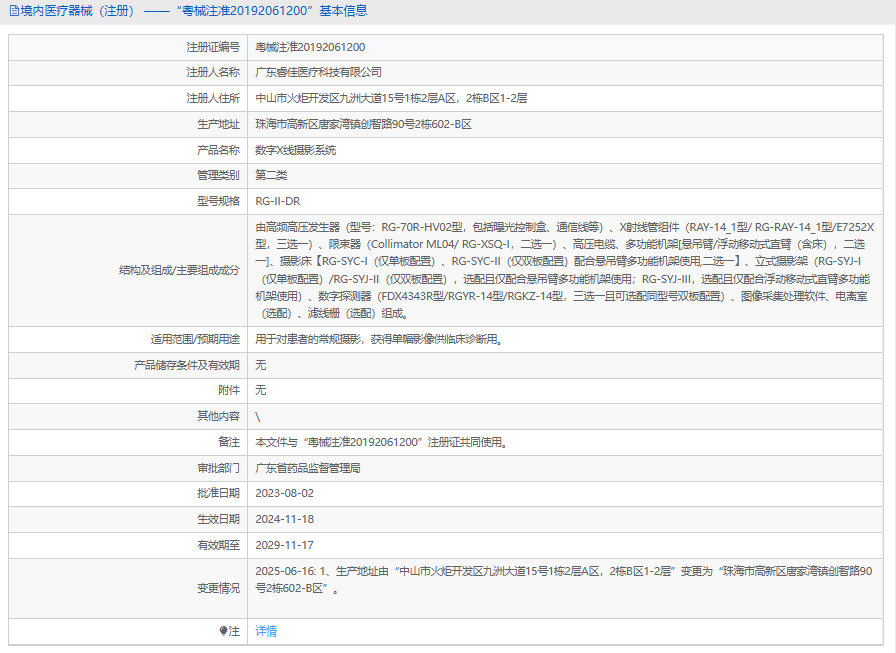Click management category value 第二类
The image size is (896, 653).
pyautogui.click(x=271, y=175)
